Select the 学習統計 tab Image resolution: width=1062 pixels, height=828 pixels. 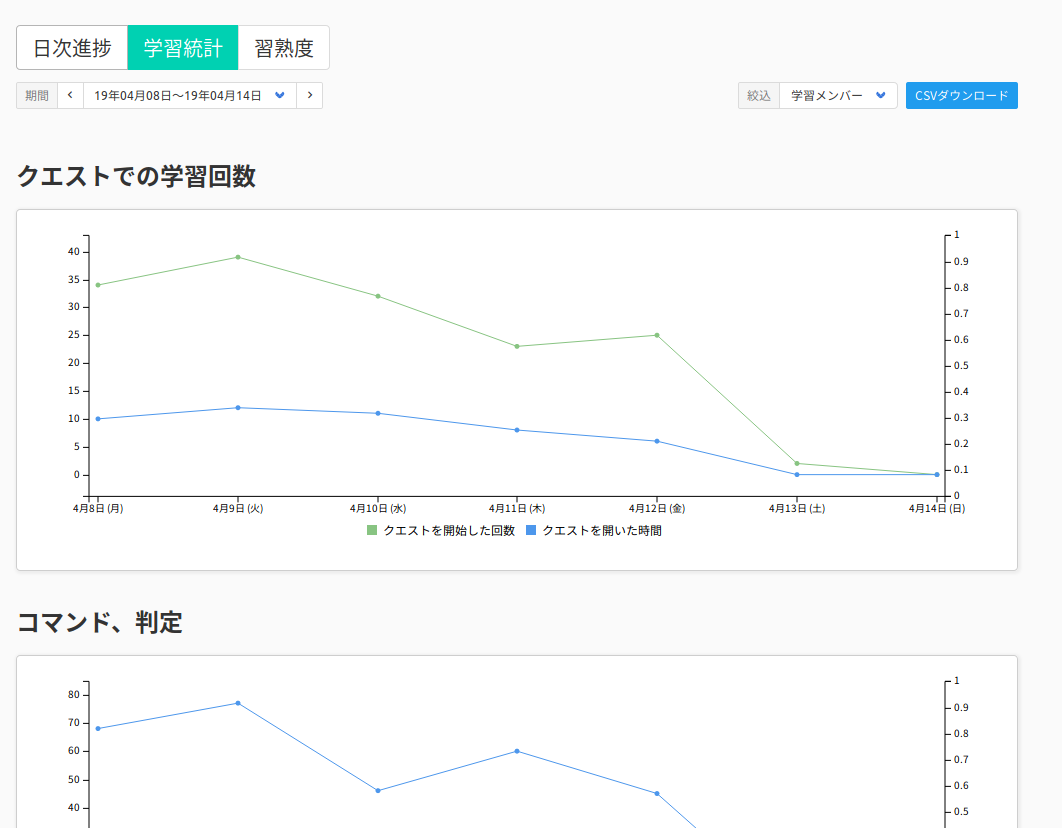[183, 47]
